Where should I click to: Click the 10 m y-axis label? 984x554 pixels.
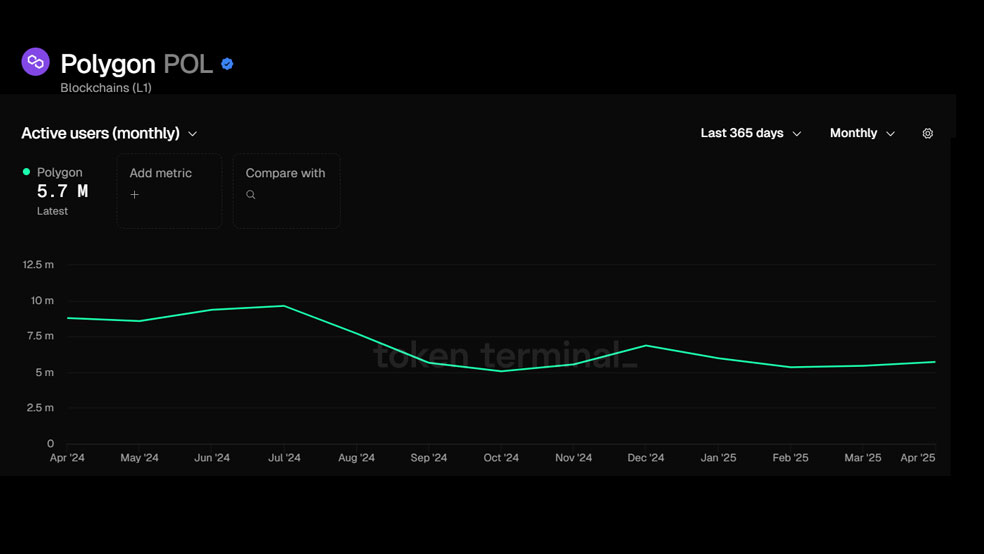coord(43,301)
